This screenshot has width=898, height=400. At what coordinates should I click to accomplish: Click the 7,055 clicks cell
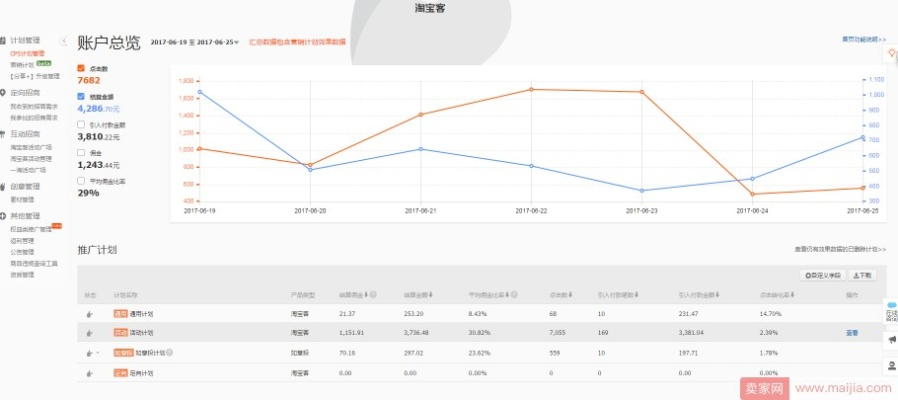557,333
